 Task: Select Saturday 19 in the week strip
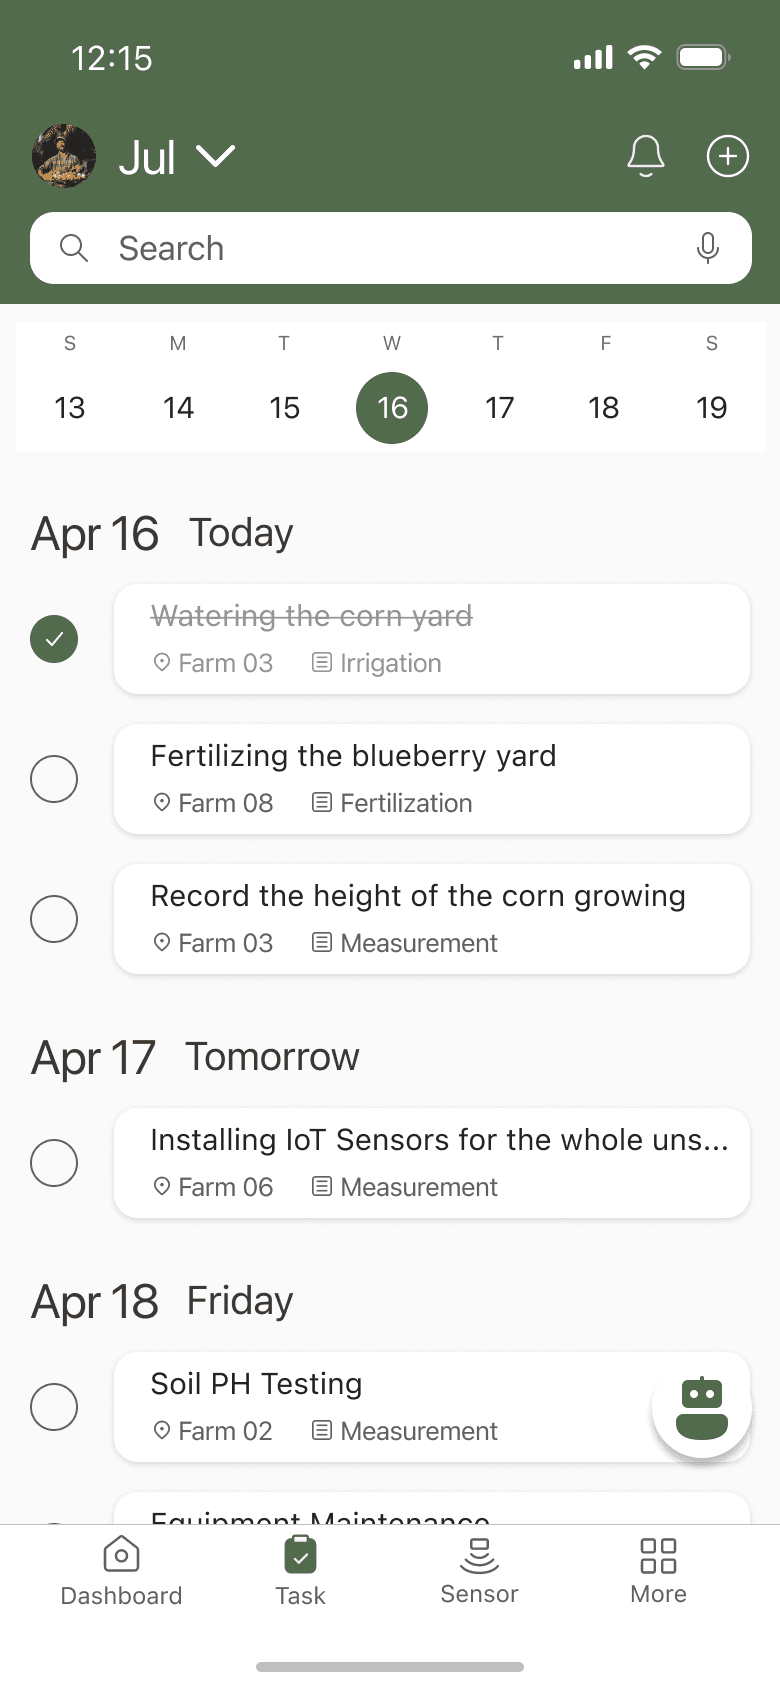pos(711,408)
